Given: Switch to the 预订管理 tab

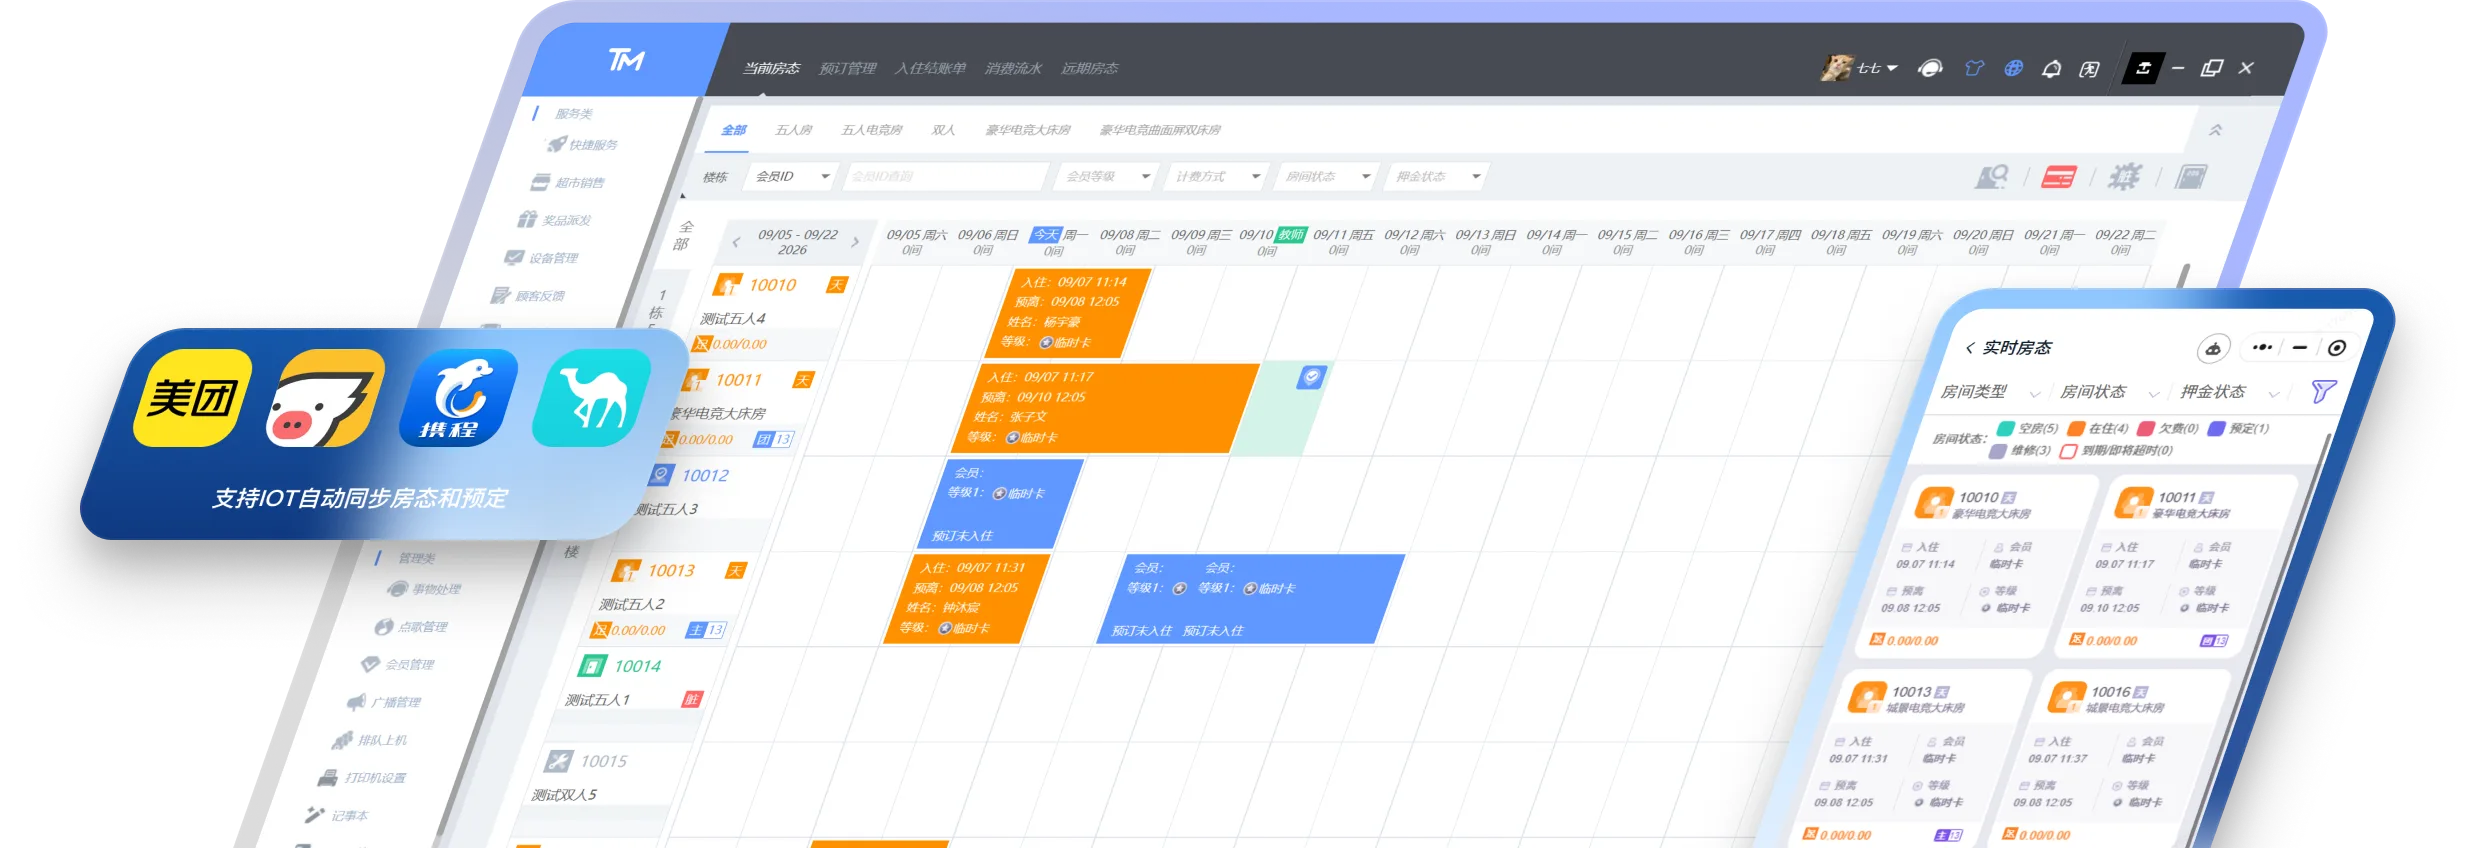Looking at the screenshot, I should [x=847, y=68].
